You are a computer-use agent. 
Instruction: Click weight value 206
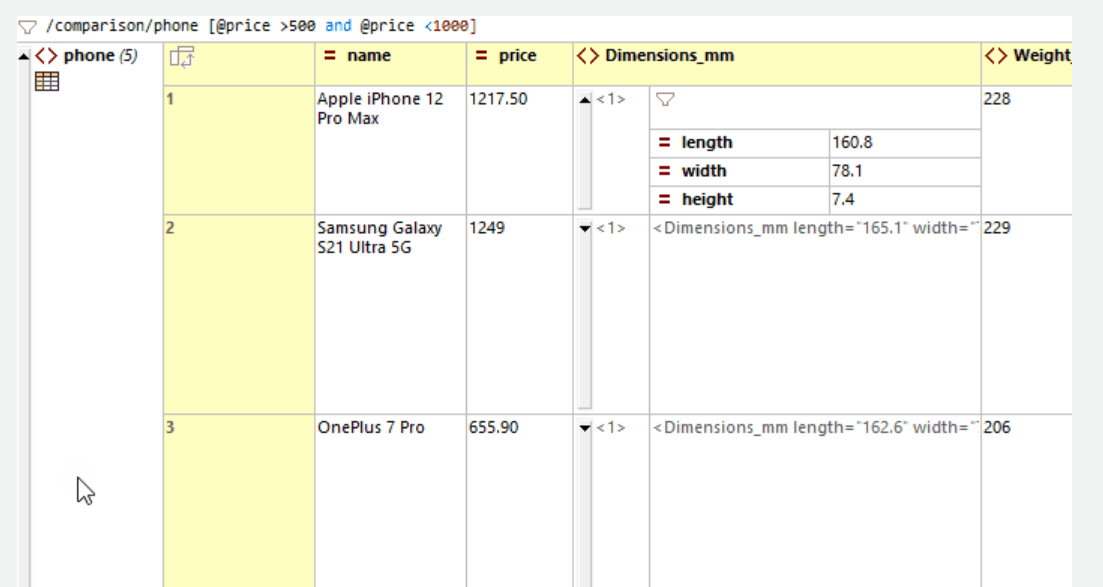[997, 427]
